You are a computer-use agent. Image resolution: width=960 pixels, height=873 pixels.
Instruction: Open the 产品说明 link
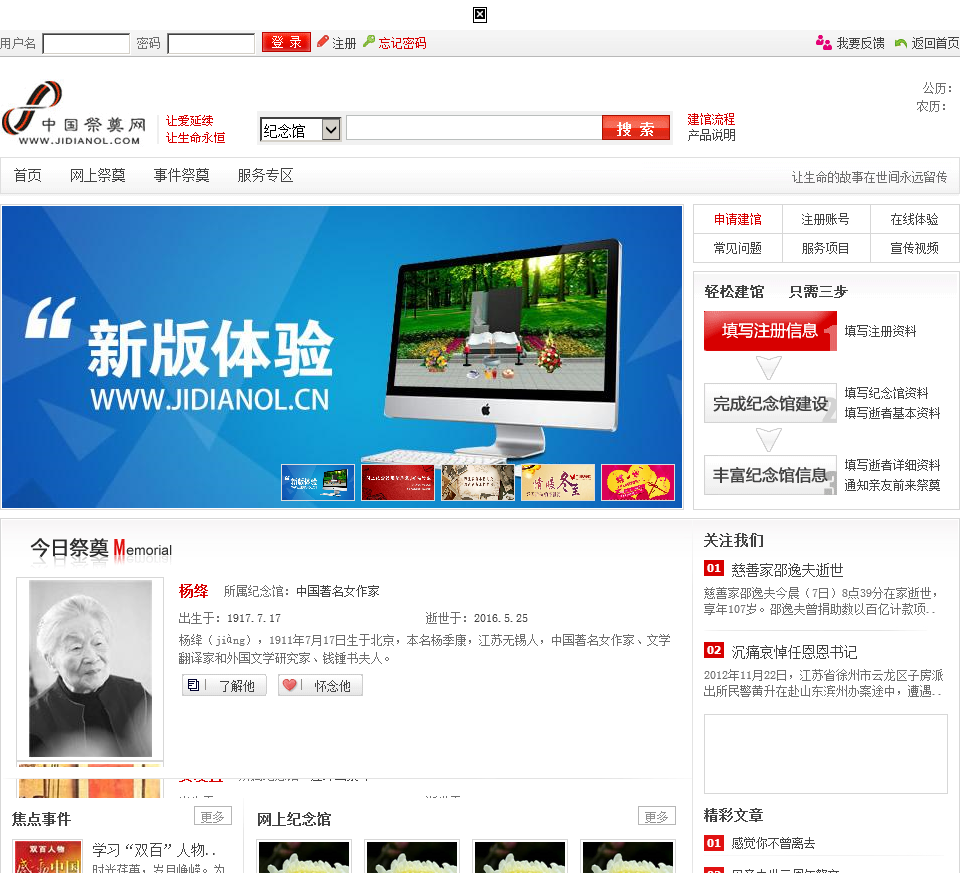click(x=711, y=135)
